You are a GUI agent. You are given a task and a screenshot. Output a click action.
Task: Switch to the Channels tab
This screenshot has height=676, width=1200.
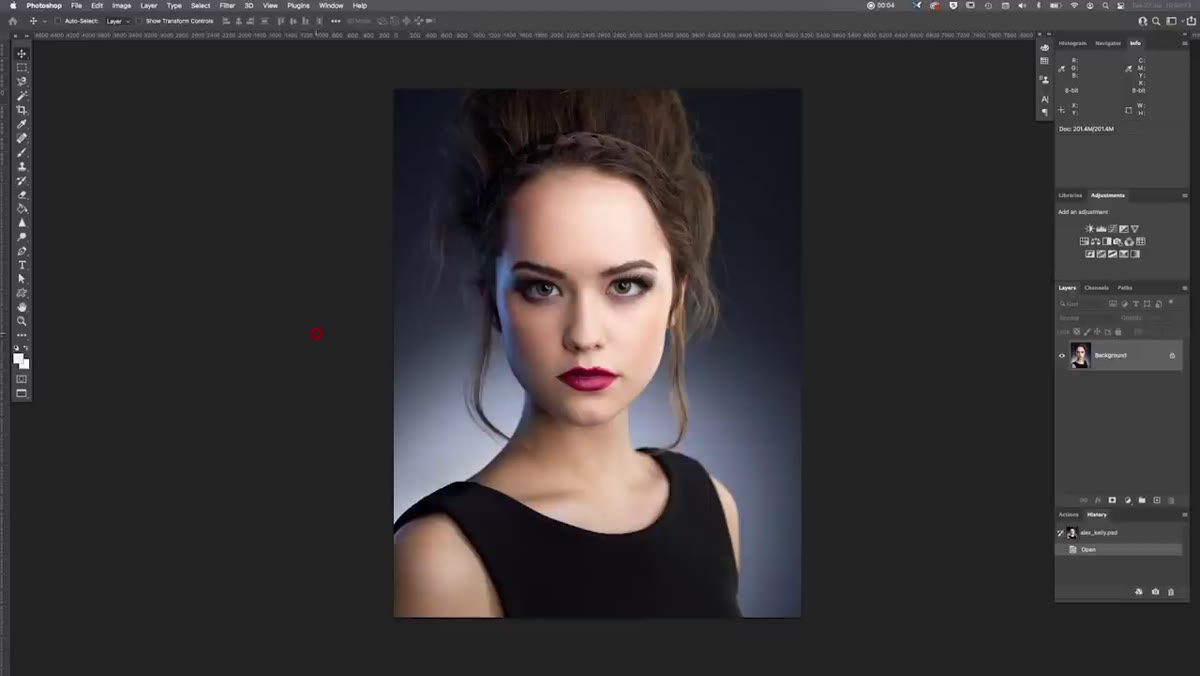(x=1097, y=288)
